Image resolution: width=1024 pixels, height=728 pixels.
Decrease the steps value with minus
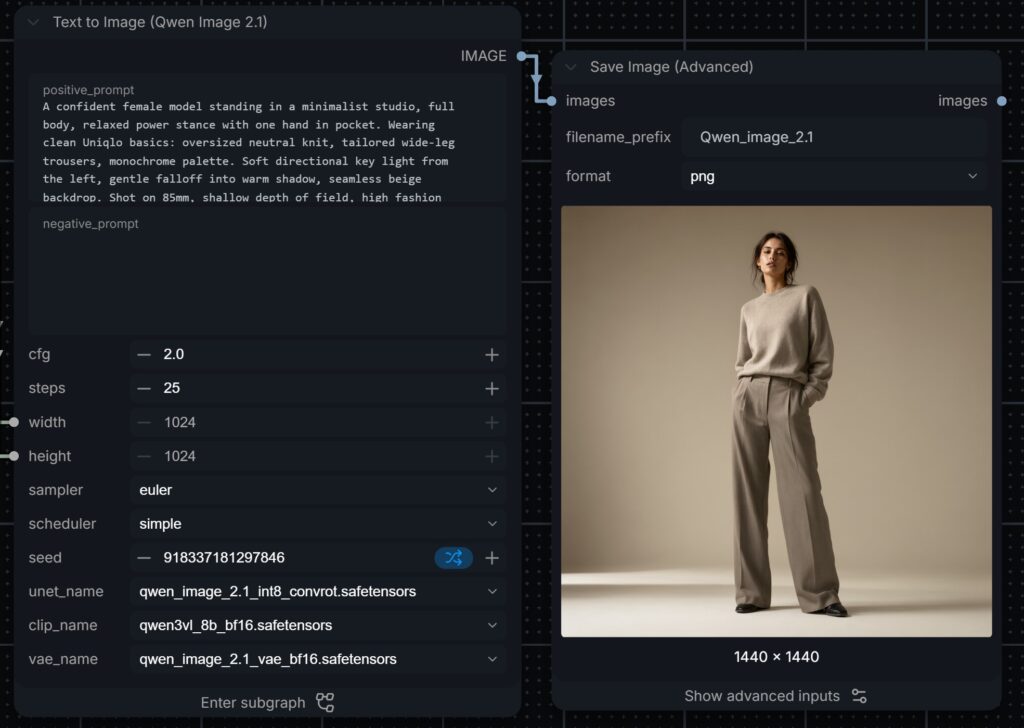tap(144, 388)
